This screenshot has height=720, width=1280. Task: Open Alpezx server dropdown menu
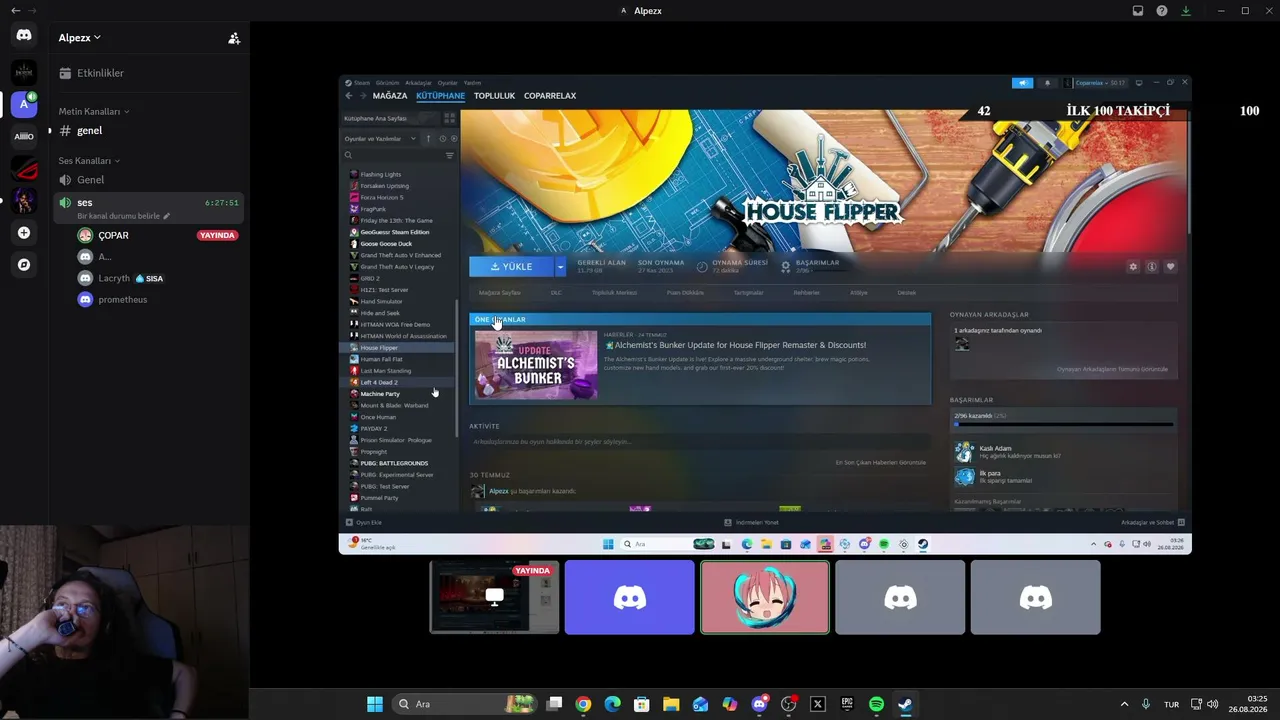80,38
